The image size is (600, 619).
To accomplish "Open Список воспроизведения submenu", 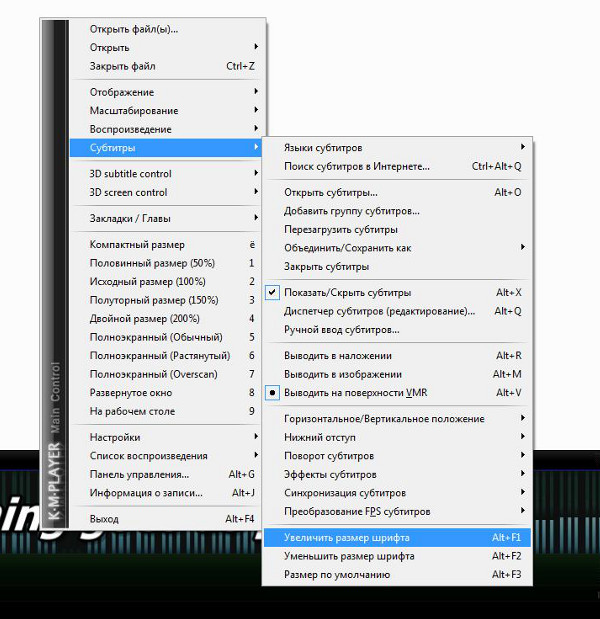I will (x=165, y=456).
